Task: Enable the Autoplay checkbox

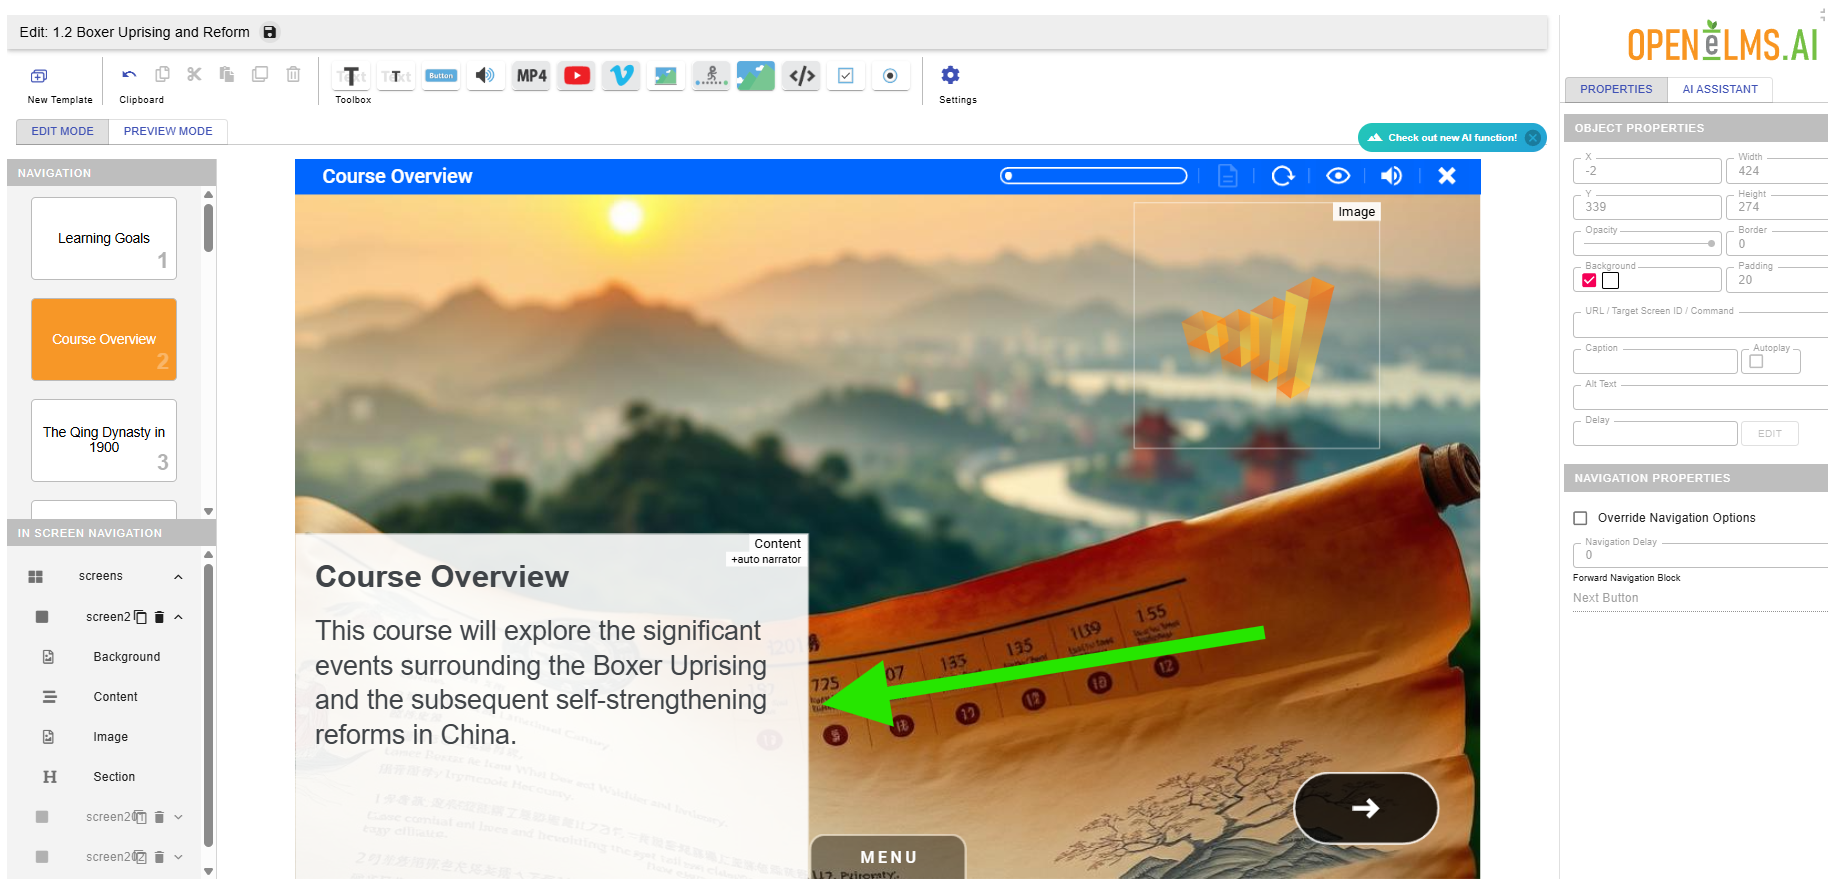Action: click(1756, 361)
